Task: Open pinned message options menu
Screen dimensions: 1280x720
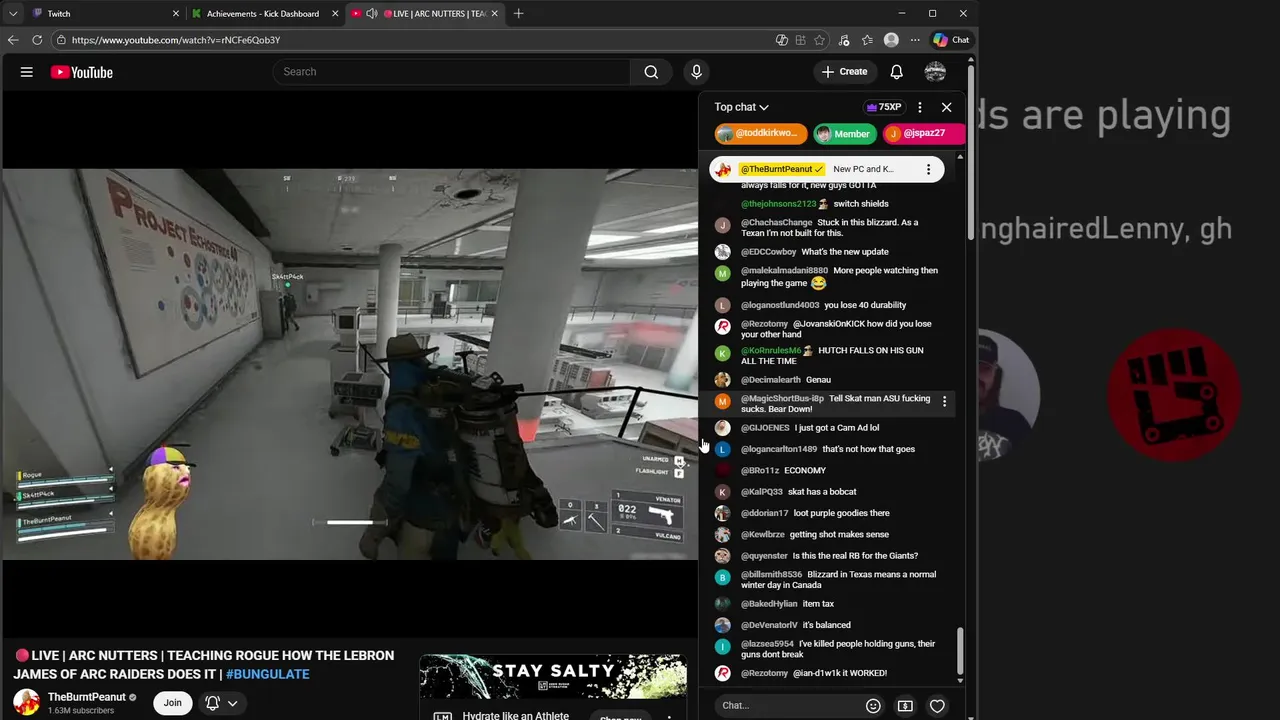Action: [928, 169]
